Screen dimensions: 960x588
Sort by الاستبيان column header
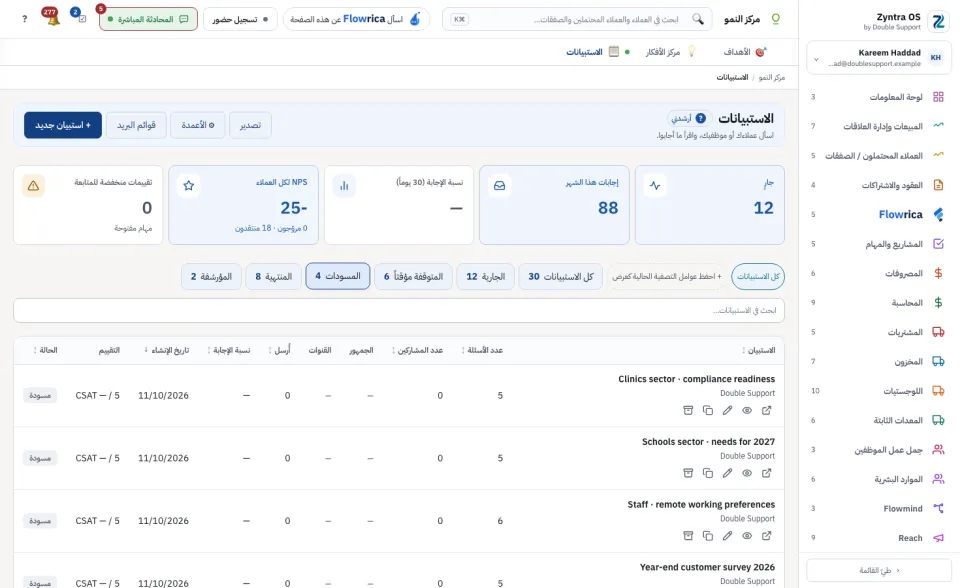tap(759, 350)
